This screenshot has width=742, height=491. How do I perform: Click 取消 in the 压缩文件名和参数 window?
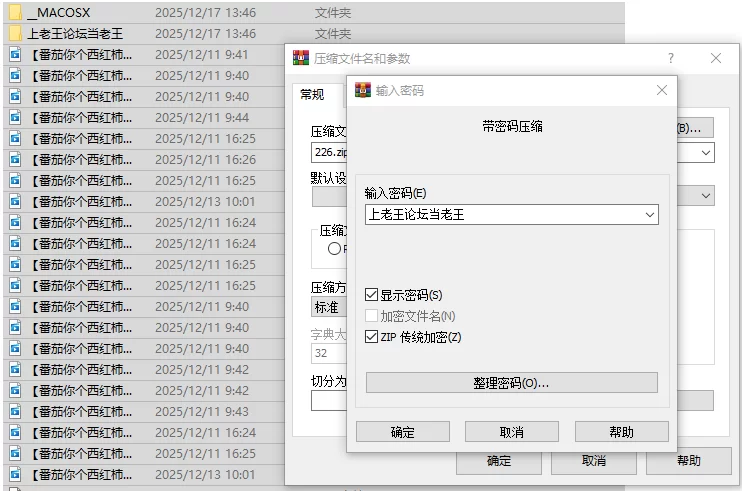coord(594,461)
